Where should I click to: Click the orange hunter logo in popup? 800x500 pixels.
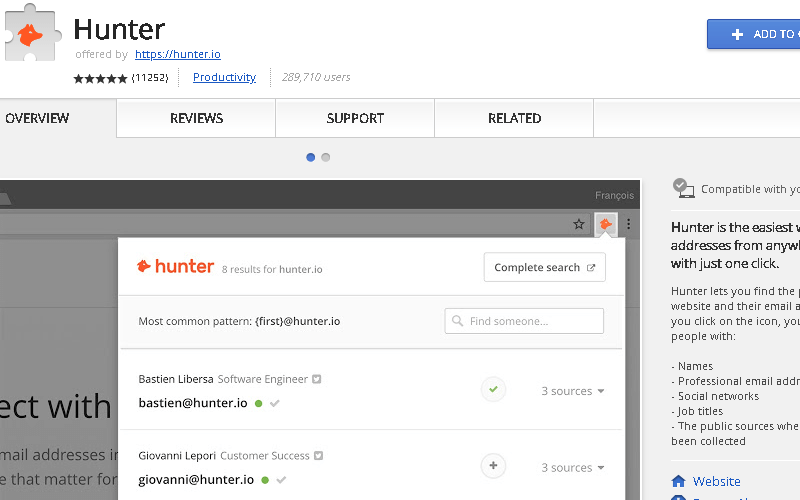176,266
